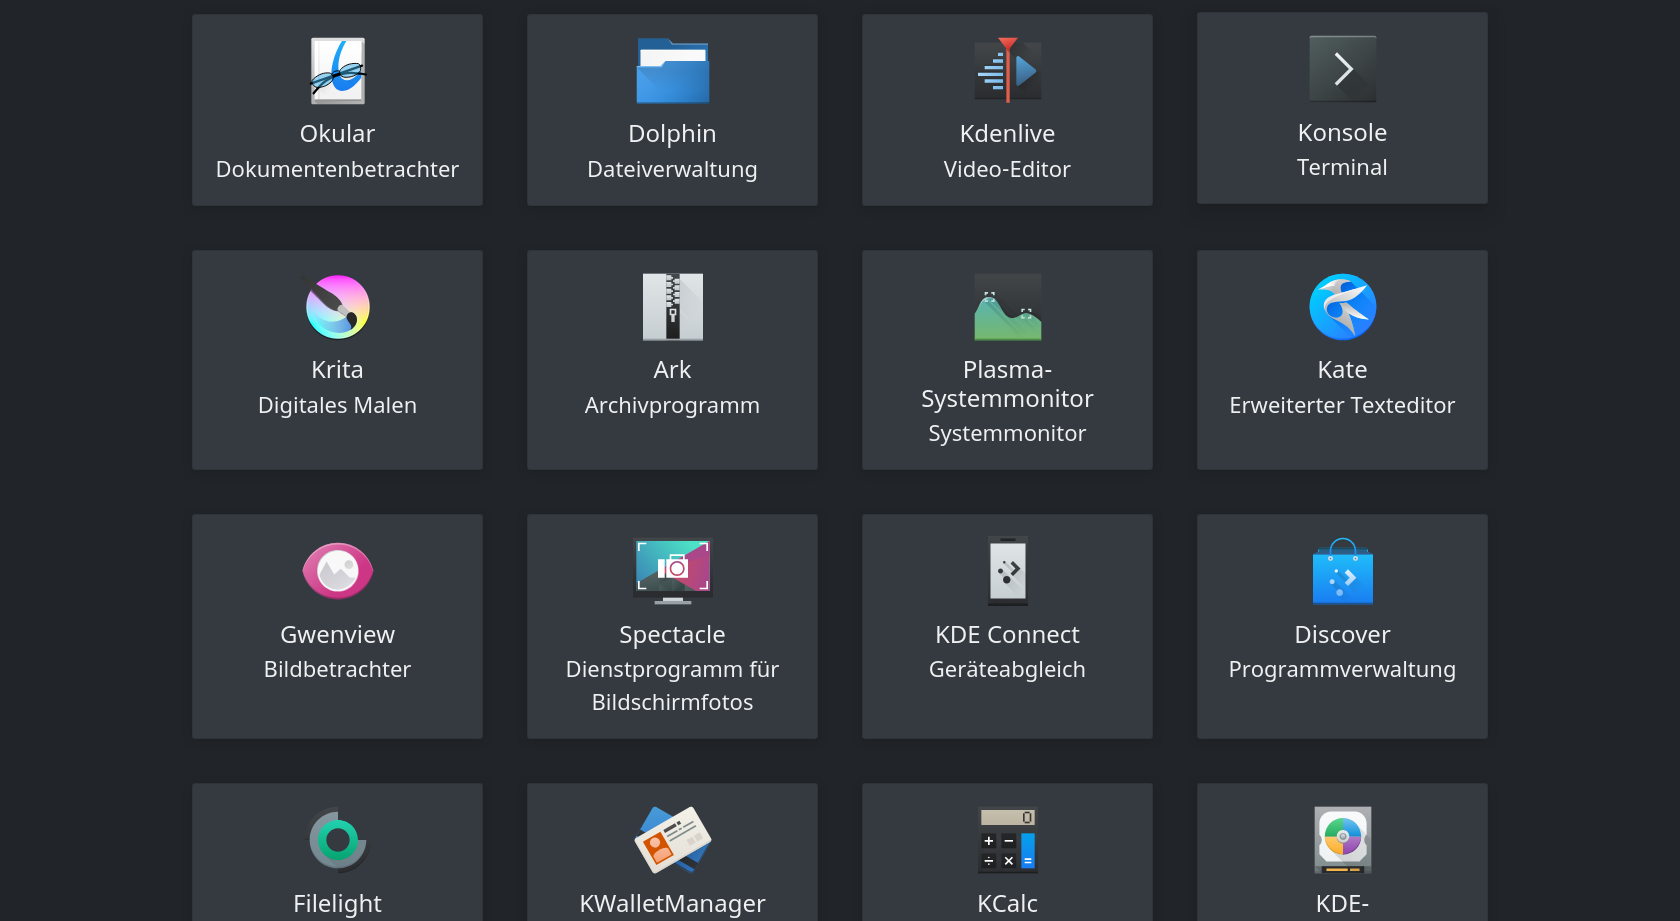Click the Konsole title text
1680x921 pixels.
tap(1343, 133)
